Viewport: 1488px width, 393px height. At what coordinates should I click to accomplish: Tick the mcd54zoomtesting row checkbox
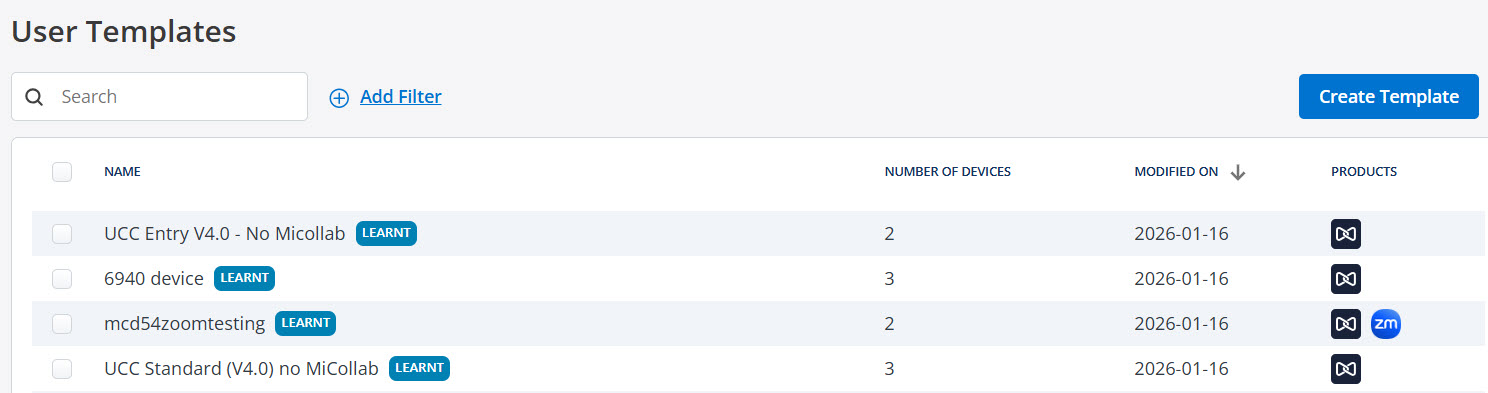tap(62, 324)
